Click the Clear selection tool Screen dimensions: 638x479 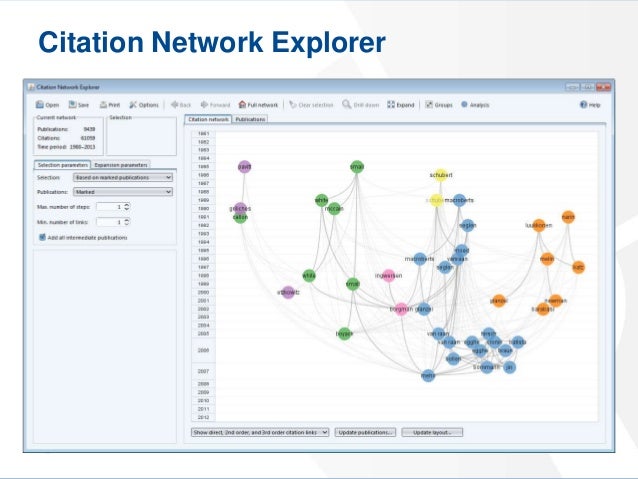(311, 105)
